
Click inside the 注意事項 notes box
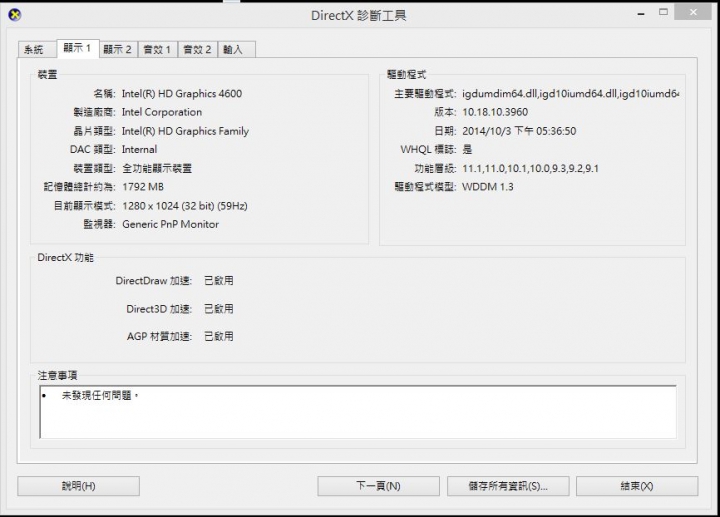point(358,412)
